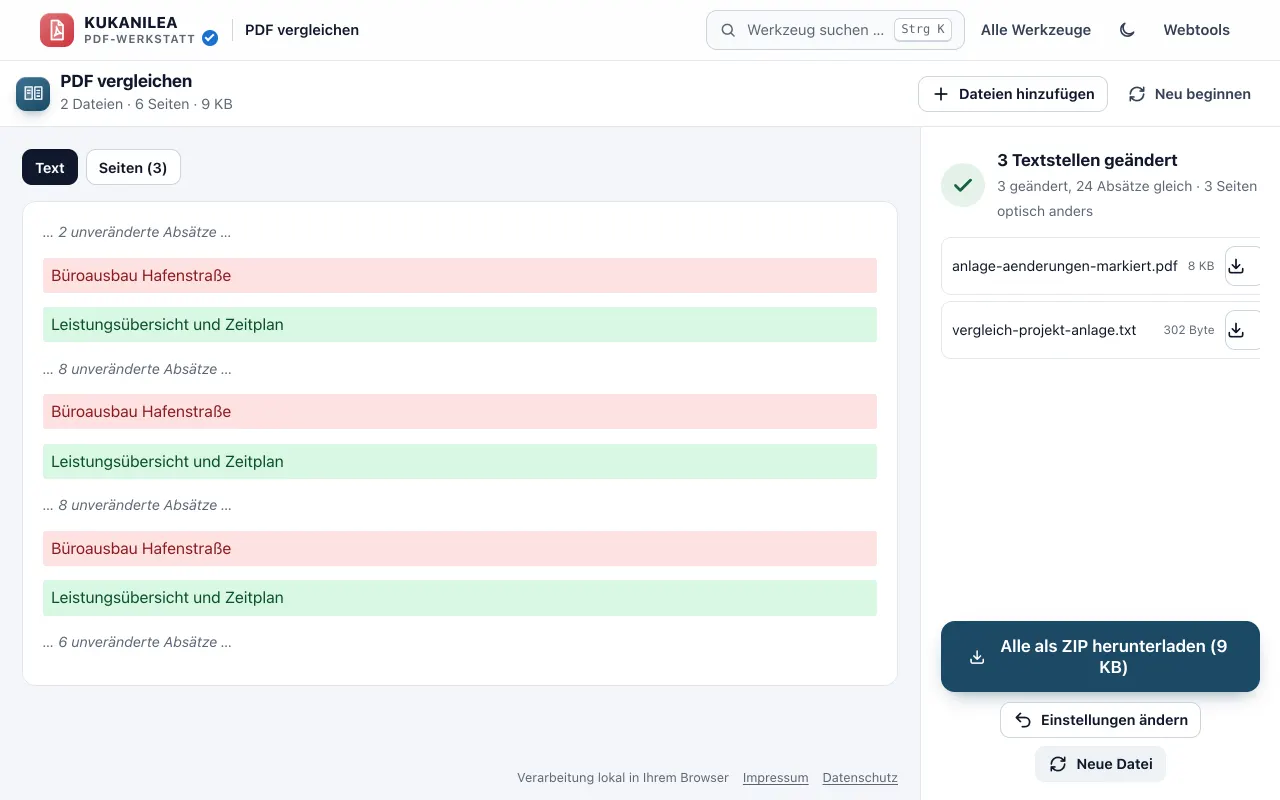Click the Kukanilea PDF logo icon
This screenshot has width=1280, height=800.
point(57,30)
